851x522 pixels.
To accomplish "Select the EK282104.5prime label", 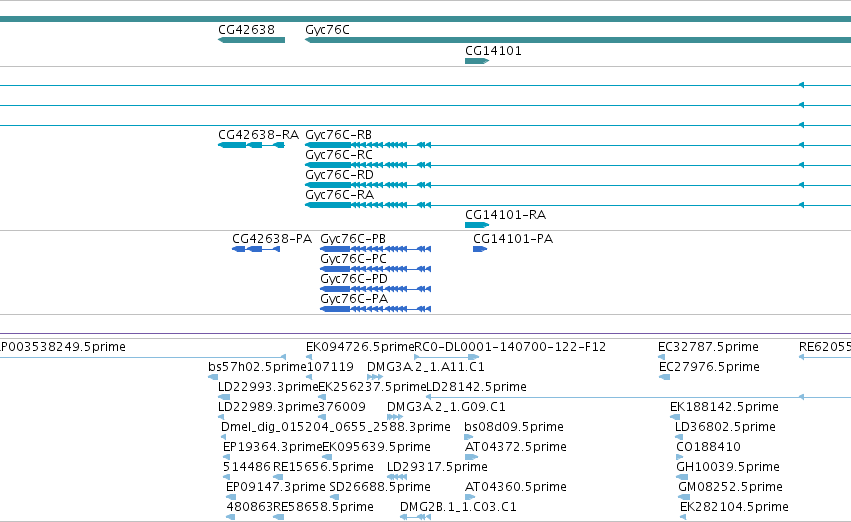I will (x=734, y=507).
